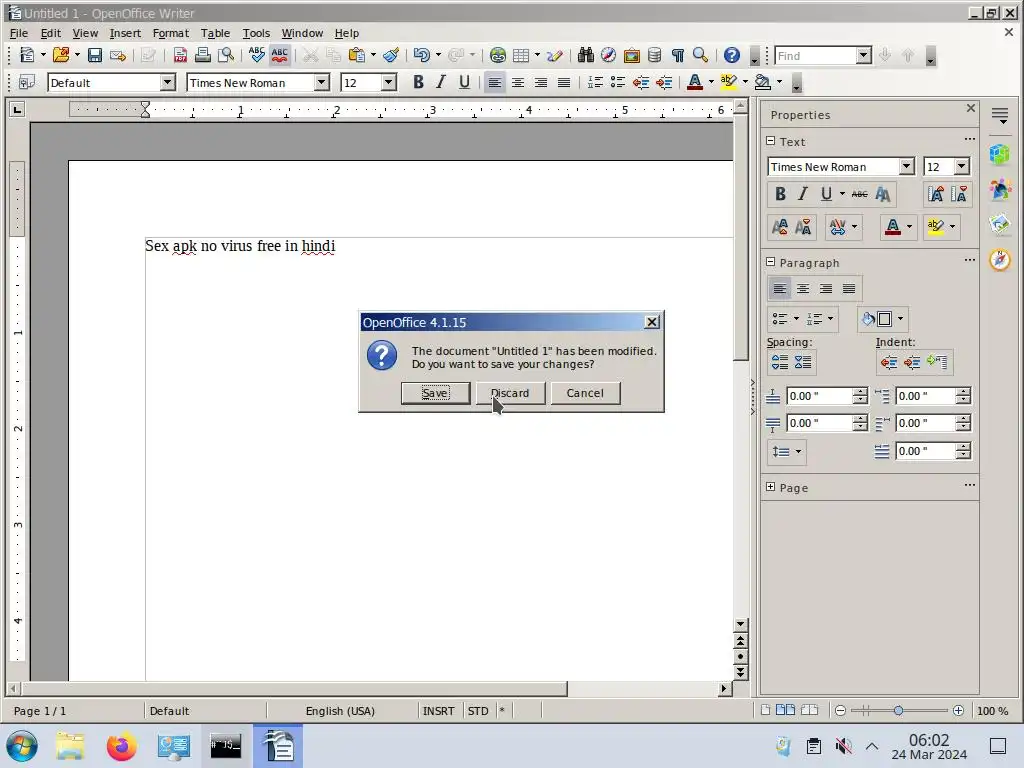Screen dimensions: 1024x768
Task: Close the Properties sidebar panel
Action: [970, 108]
